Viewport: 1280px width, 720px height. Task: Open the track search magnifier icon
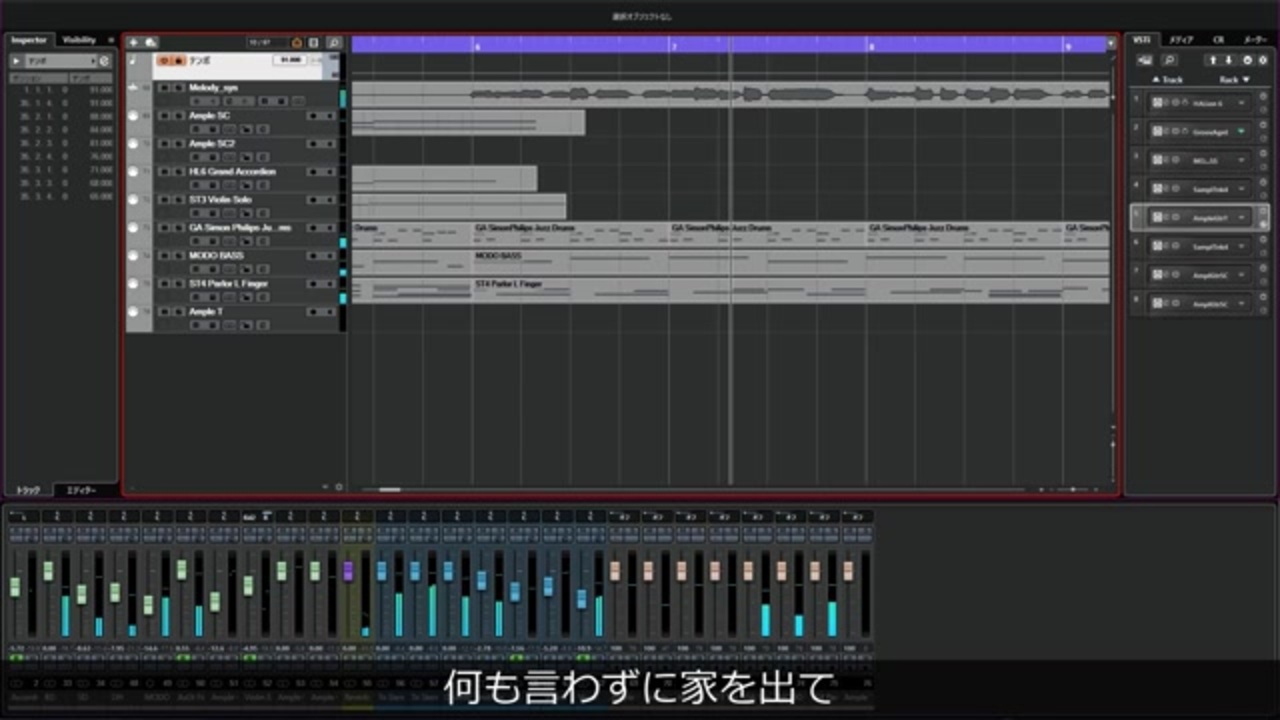(x=334, y=43)
